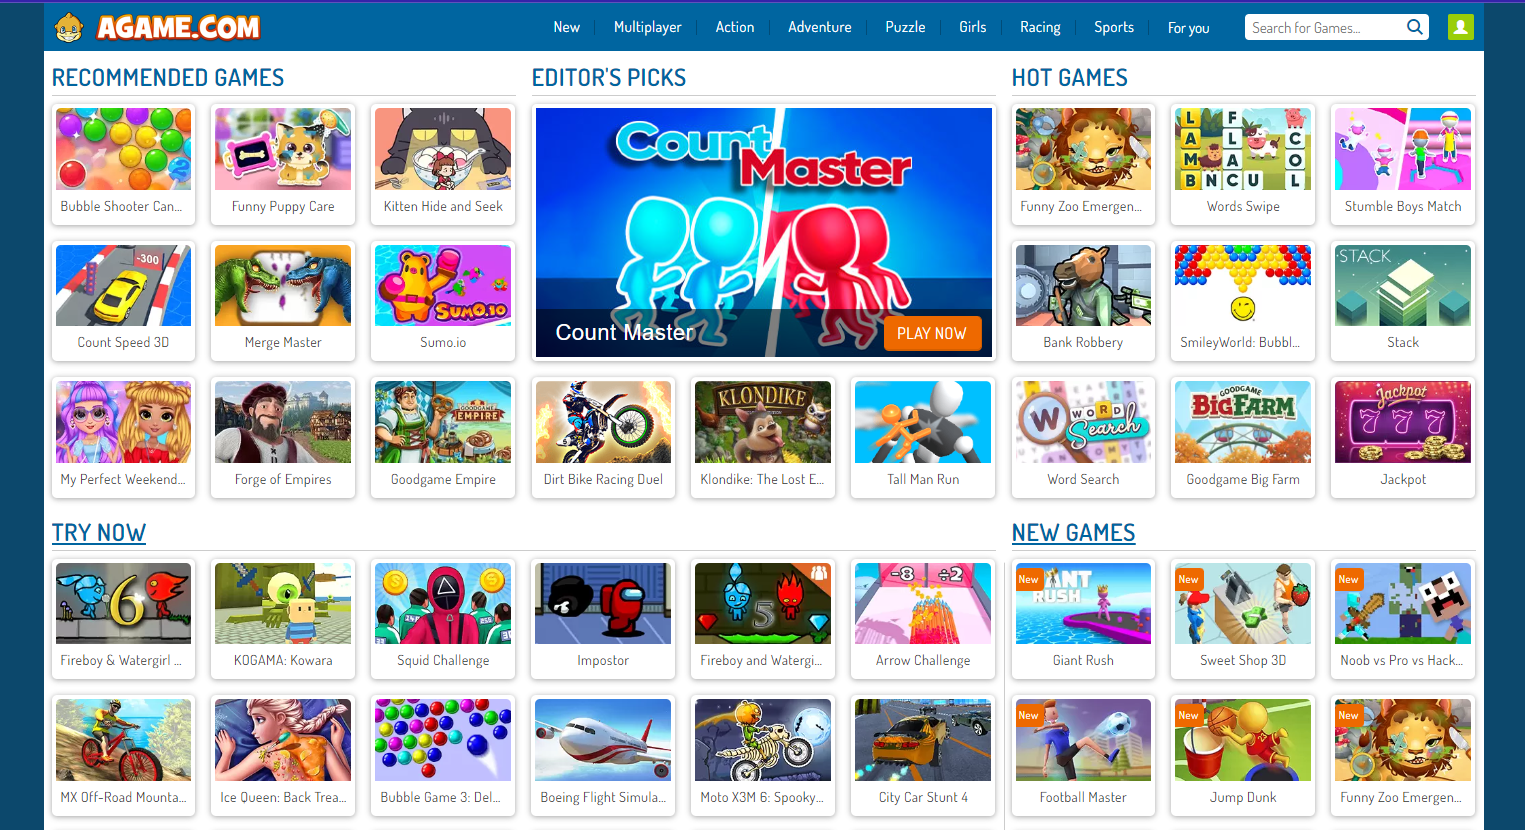1525x830 pixels.
Task: Open the green user profile icon
Action: pyautogui.click(x=1461, y=27)
